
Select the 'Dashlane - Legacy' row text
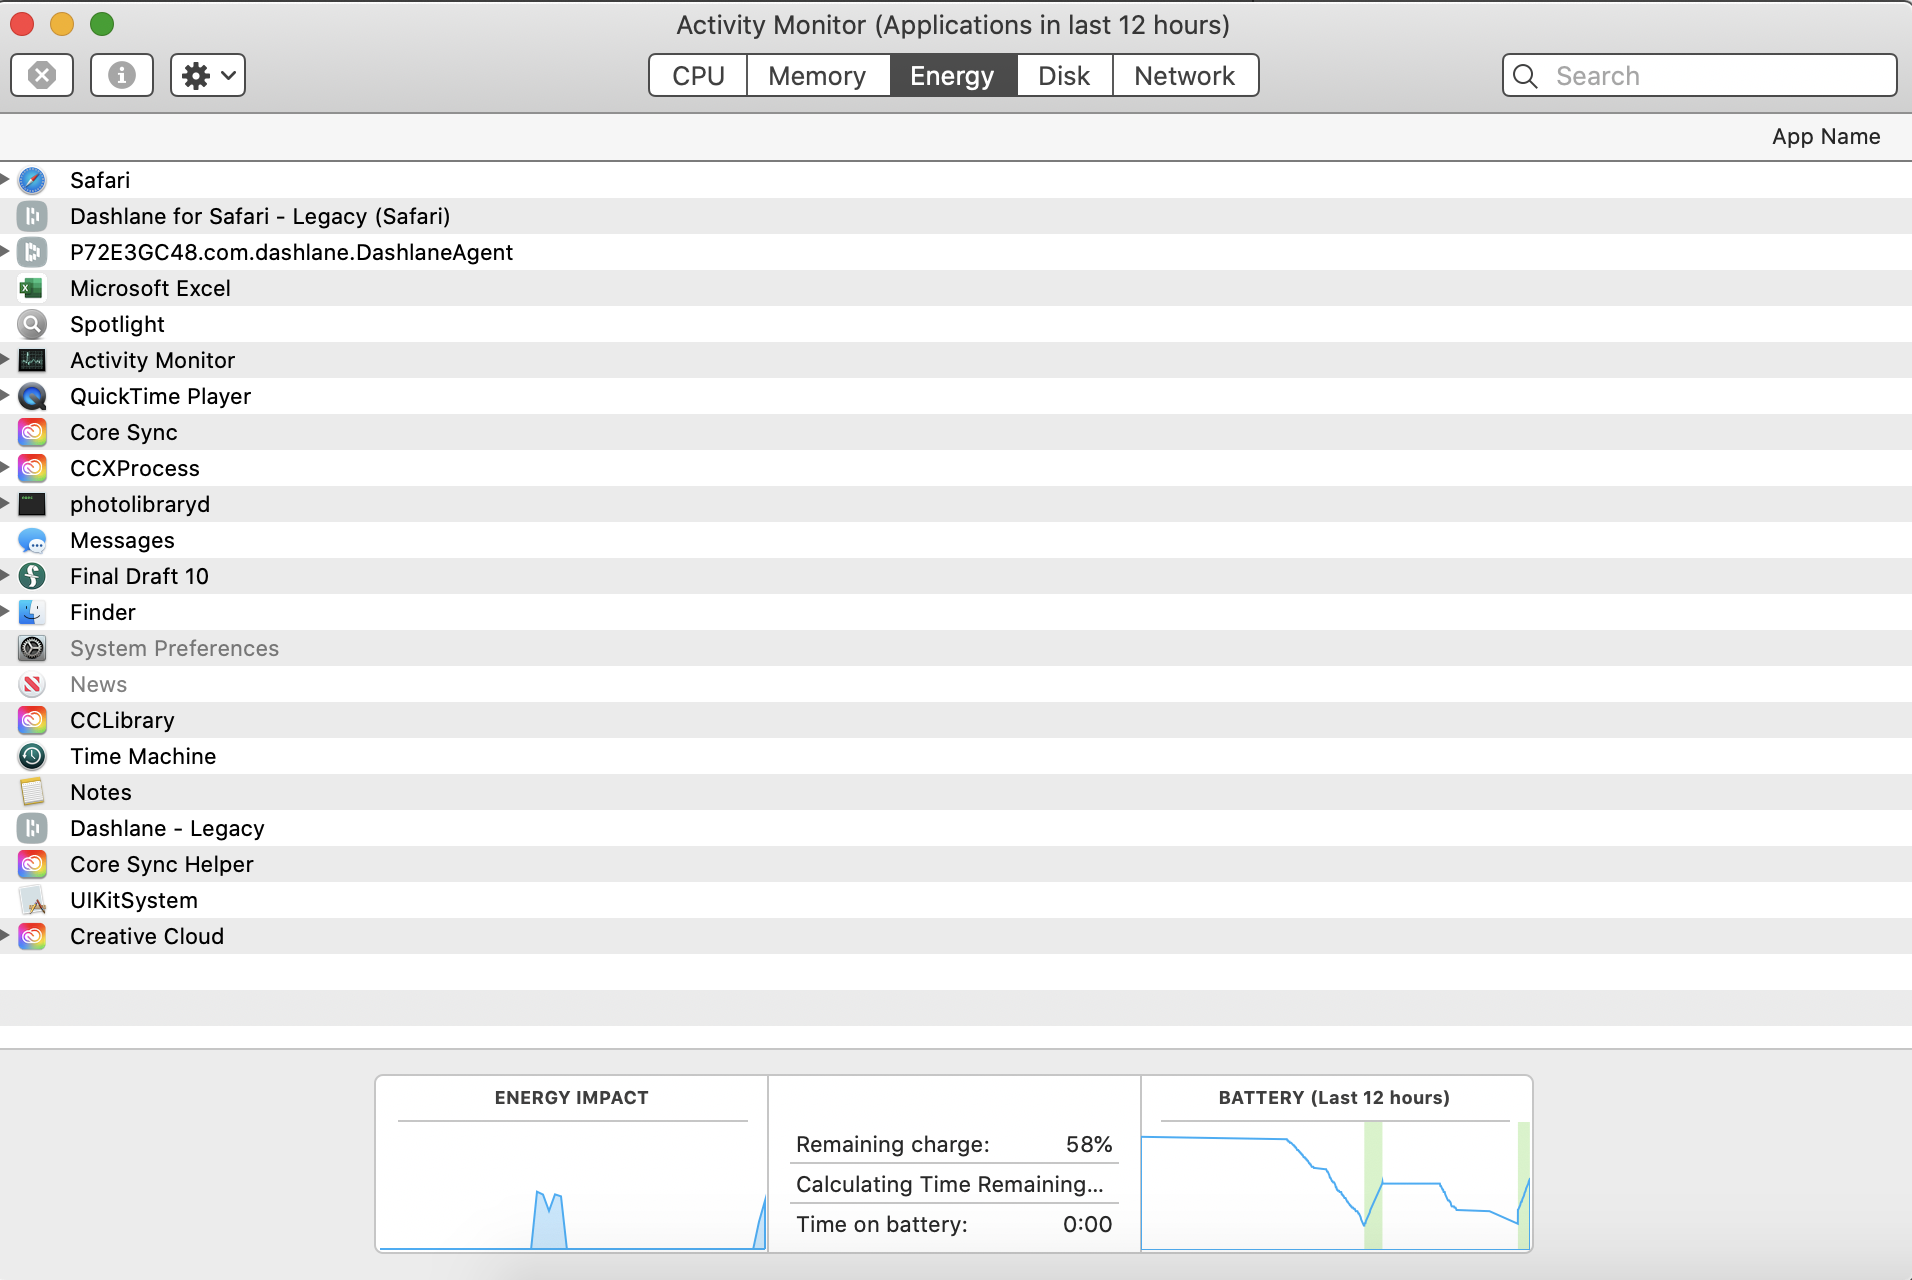tap(167, 829)
